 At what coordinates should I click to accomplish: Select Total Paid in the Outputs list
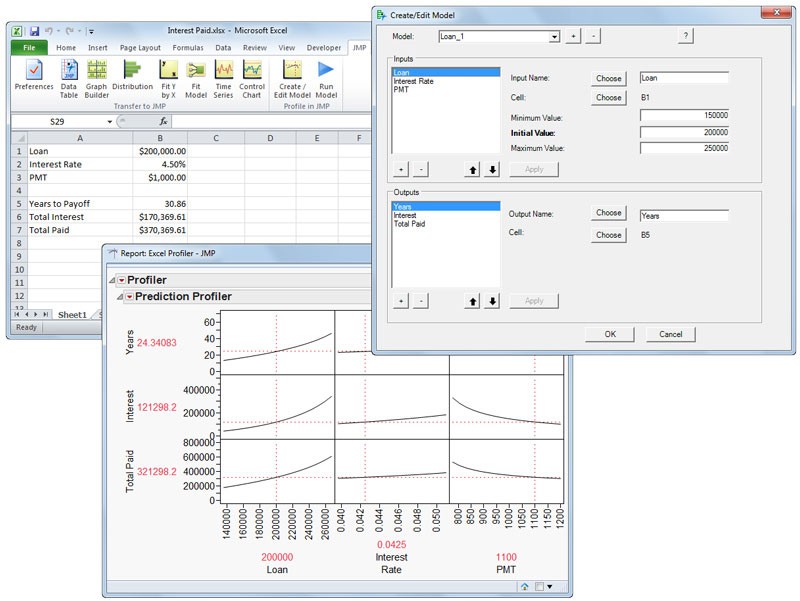tap(410, 224)
